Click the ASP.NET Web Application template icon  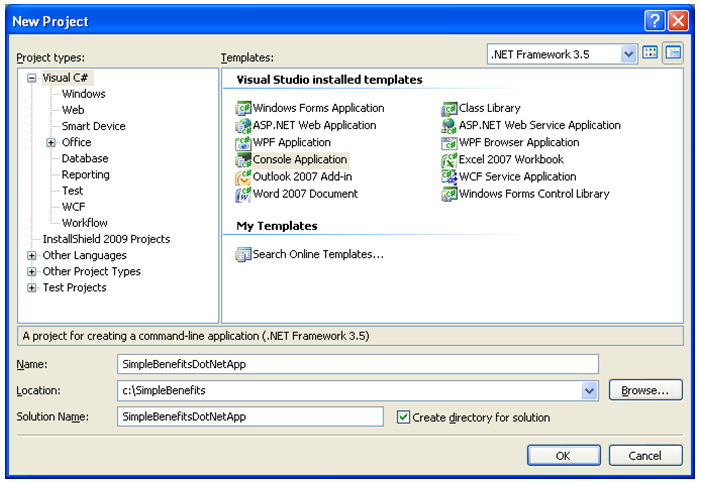243,126
